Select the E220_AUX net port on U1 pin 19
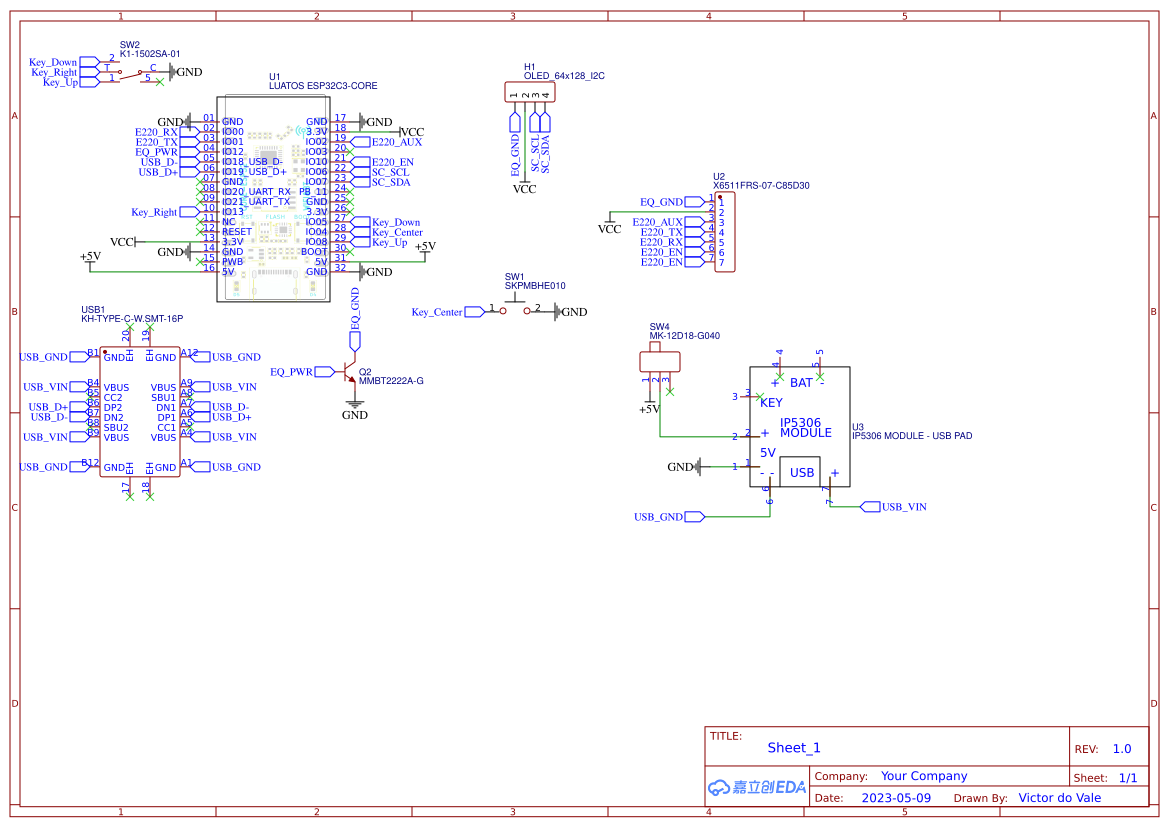Viewport: 1169px width, 827px height. click(x=386, y=142)
